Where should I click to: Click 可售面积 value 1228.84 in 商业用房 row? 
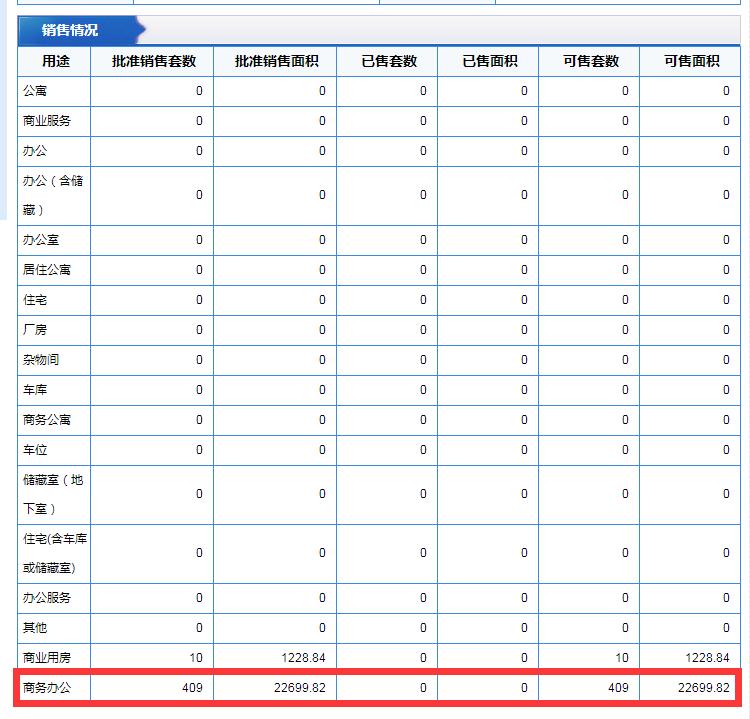pos(707,658)
